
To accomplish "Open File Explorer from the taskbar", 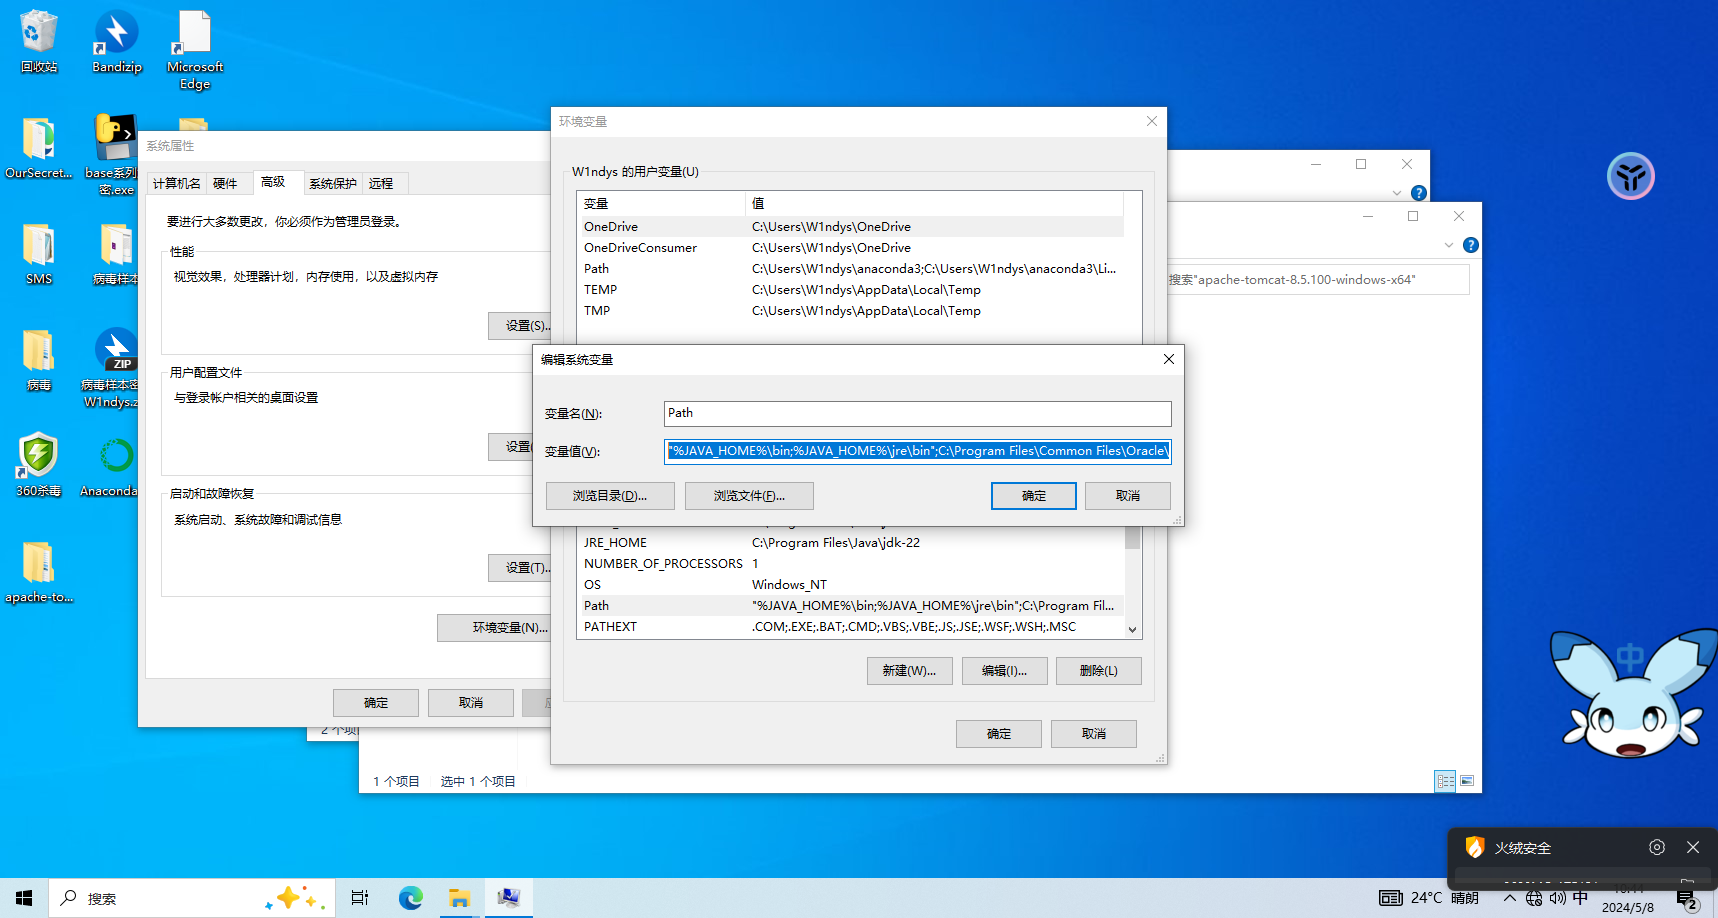I will 459,898.
